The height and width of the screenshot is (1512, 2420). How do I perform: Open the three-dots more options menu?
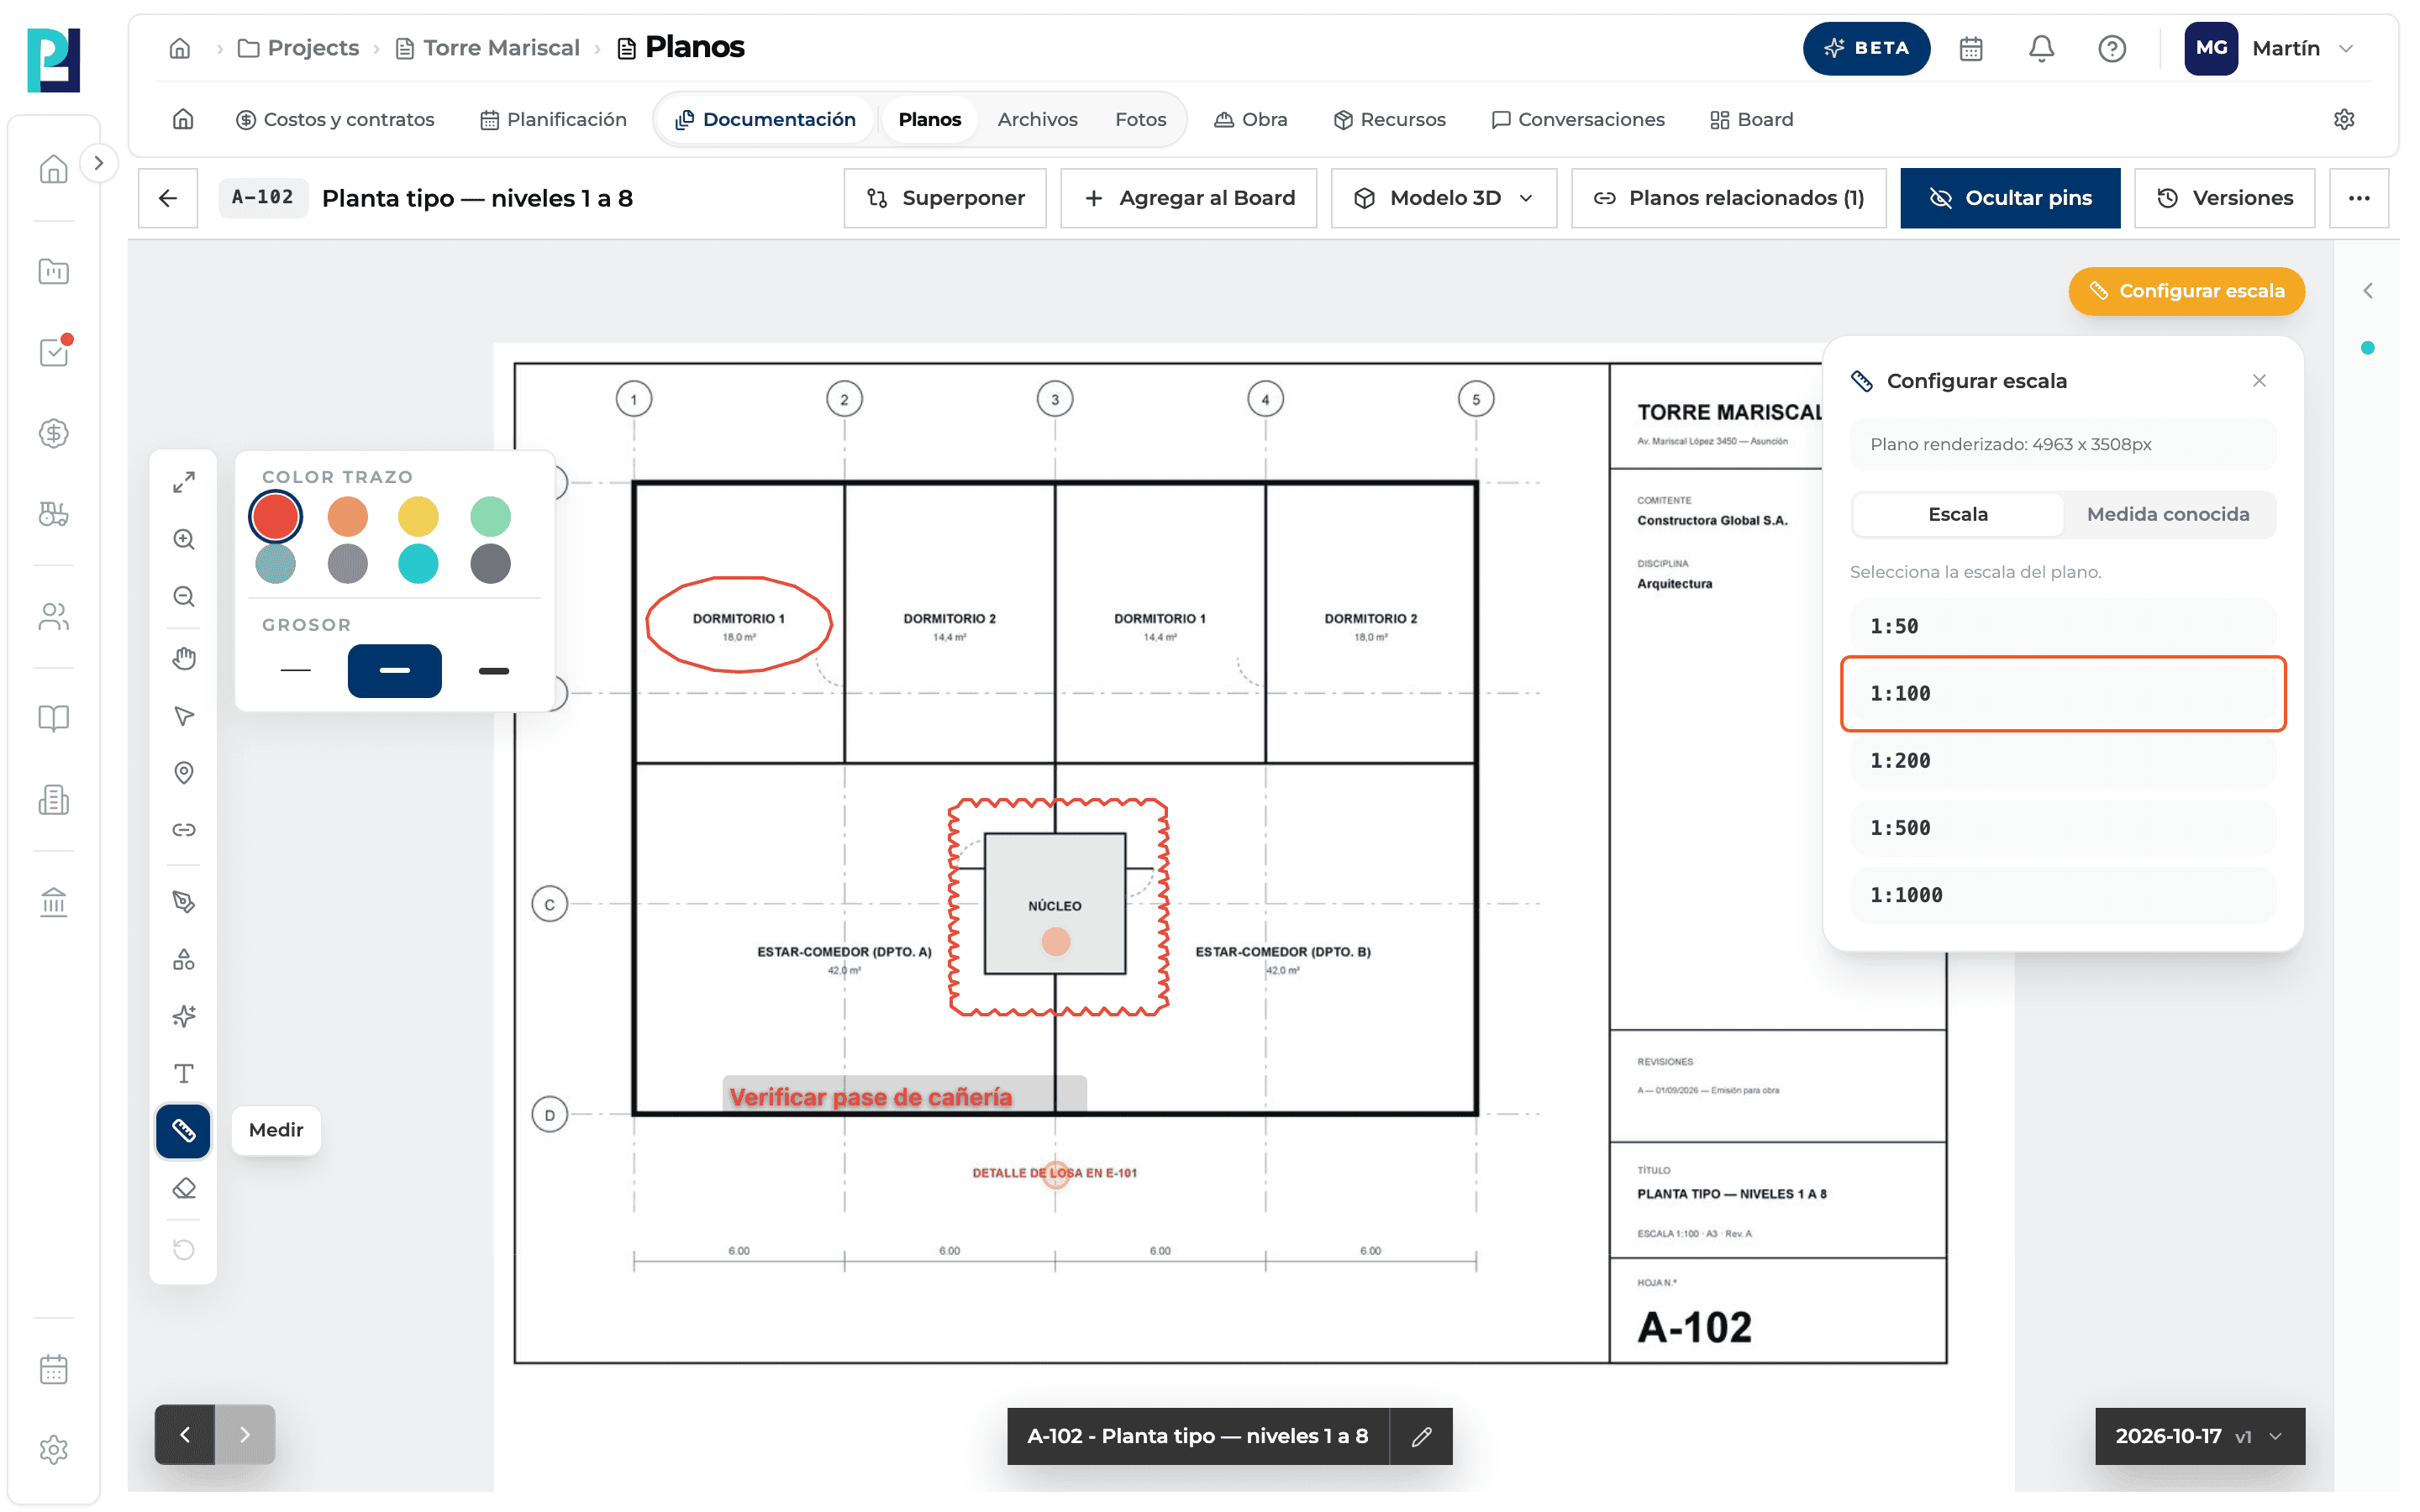2358,198
